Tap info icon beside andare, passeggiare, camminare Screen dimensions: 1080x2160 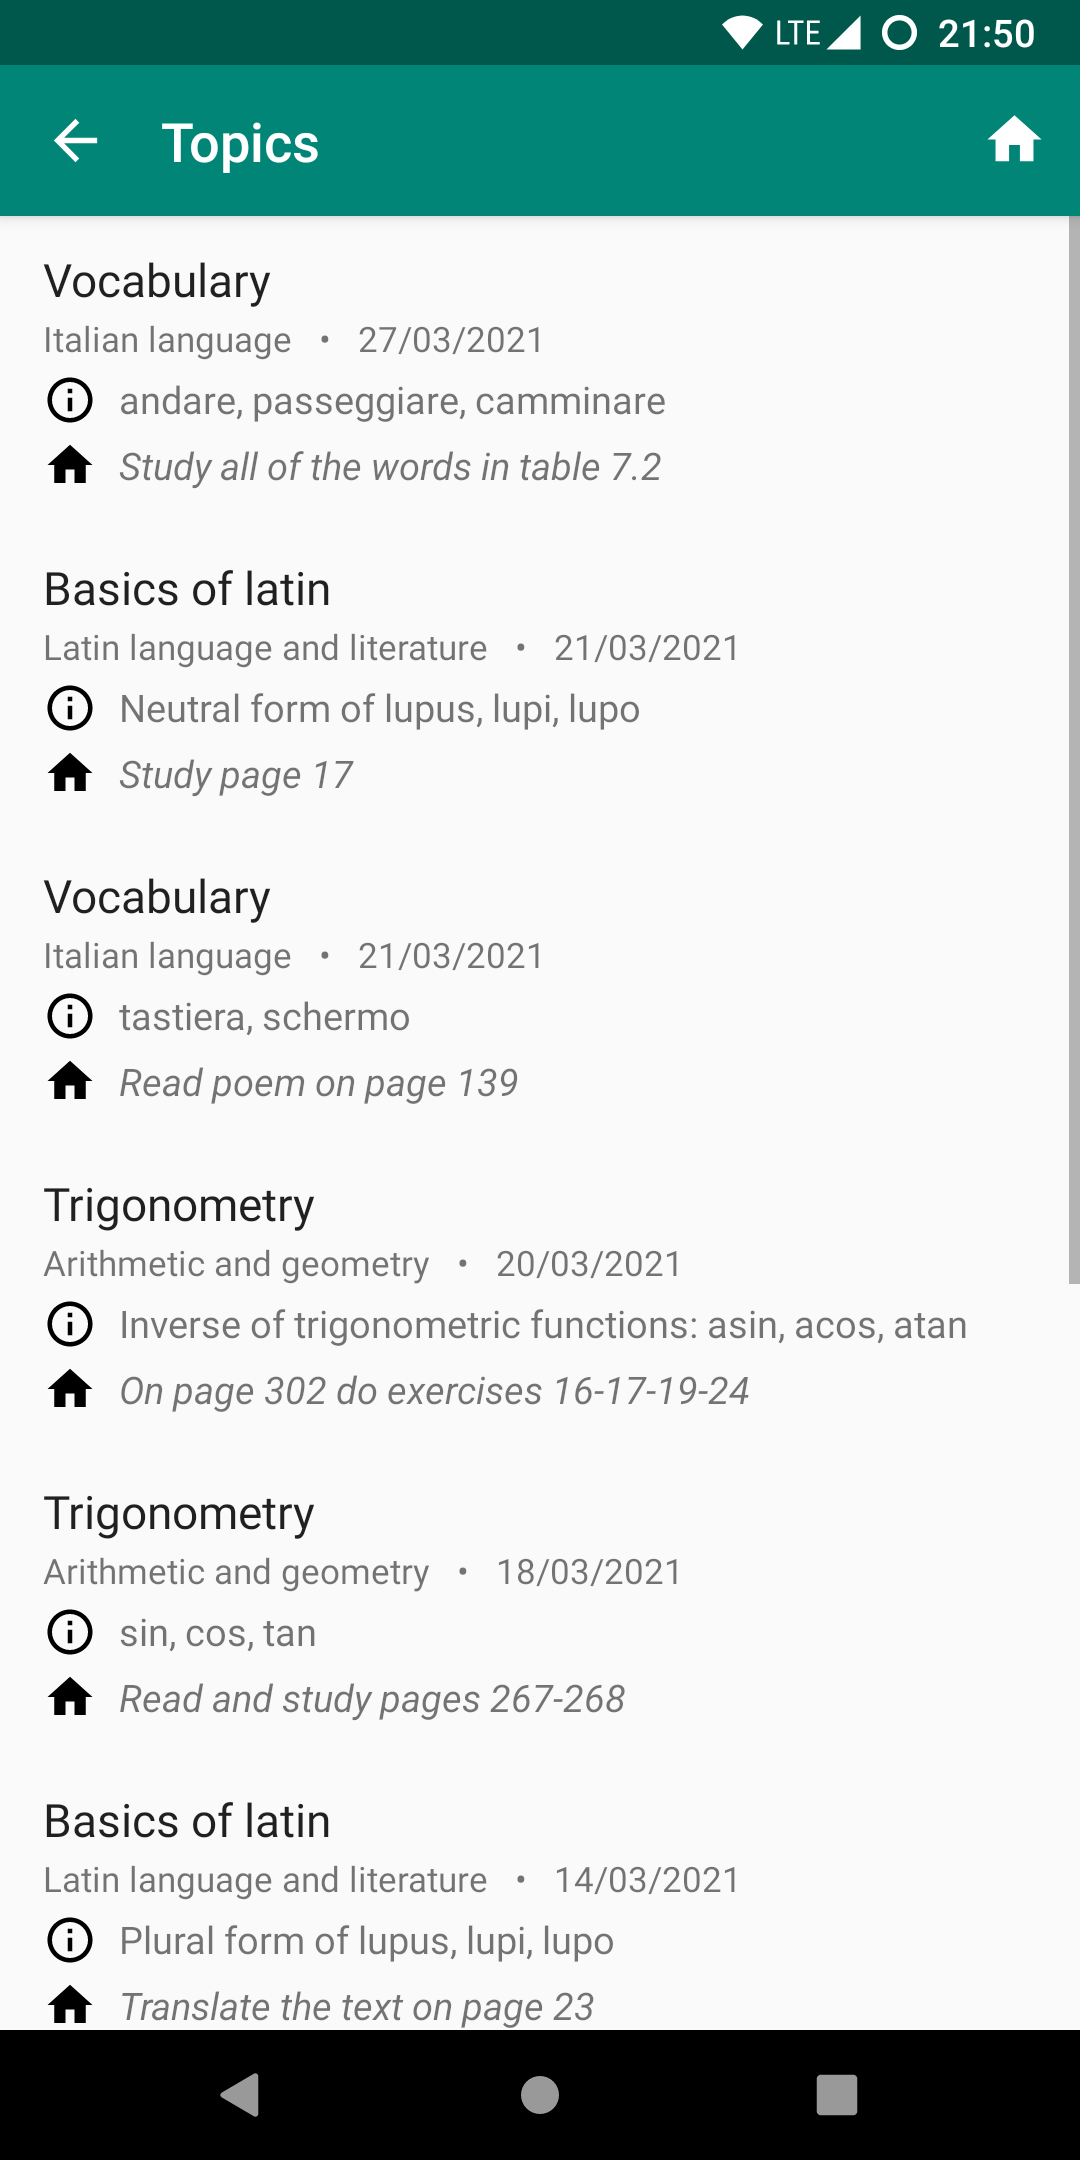pyautogui.click(x=70, y=401)
